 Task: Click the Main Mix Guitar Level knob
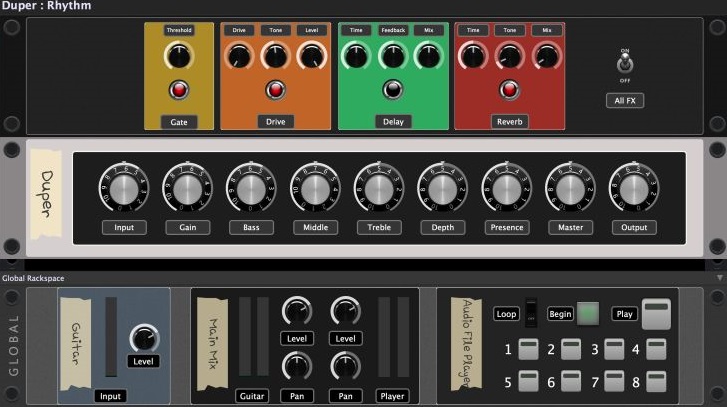[297, 311]
